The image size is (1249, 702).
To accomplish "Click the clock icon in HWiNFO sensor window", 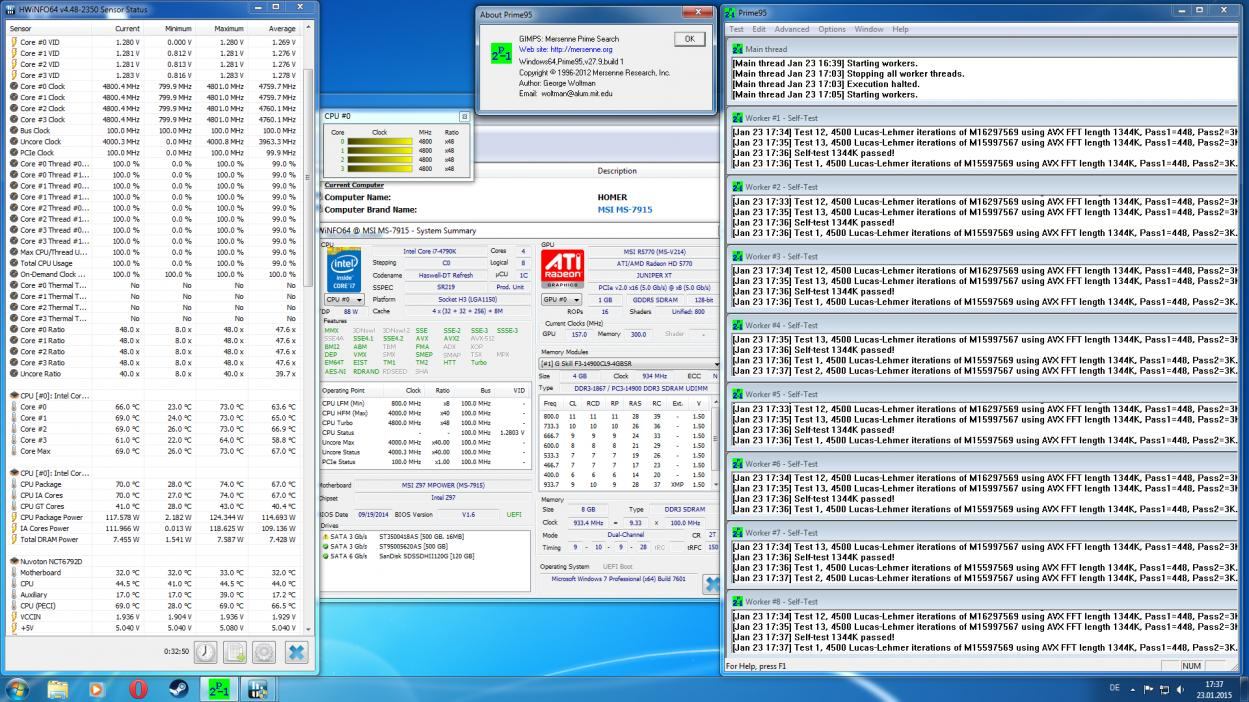I will (205, 652).
